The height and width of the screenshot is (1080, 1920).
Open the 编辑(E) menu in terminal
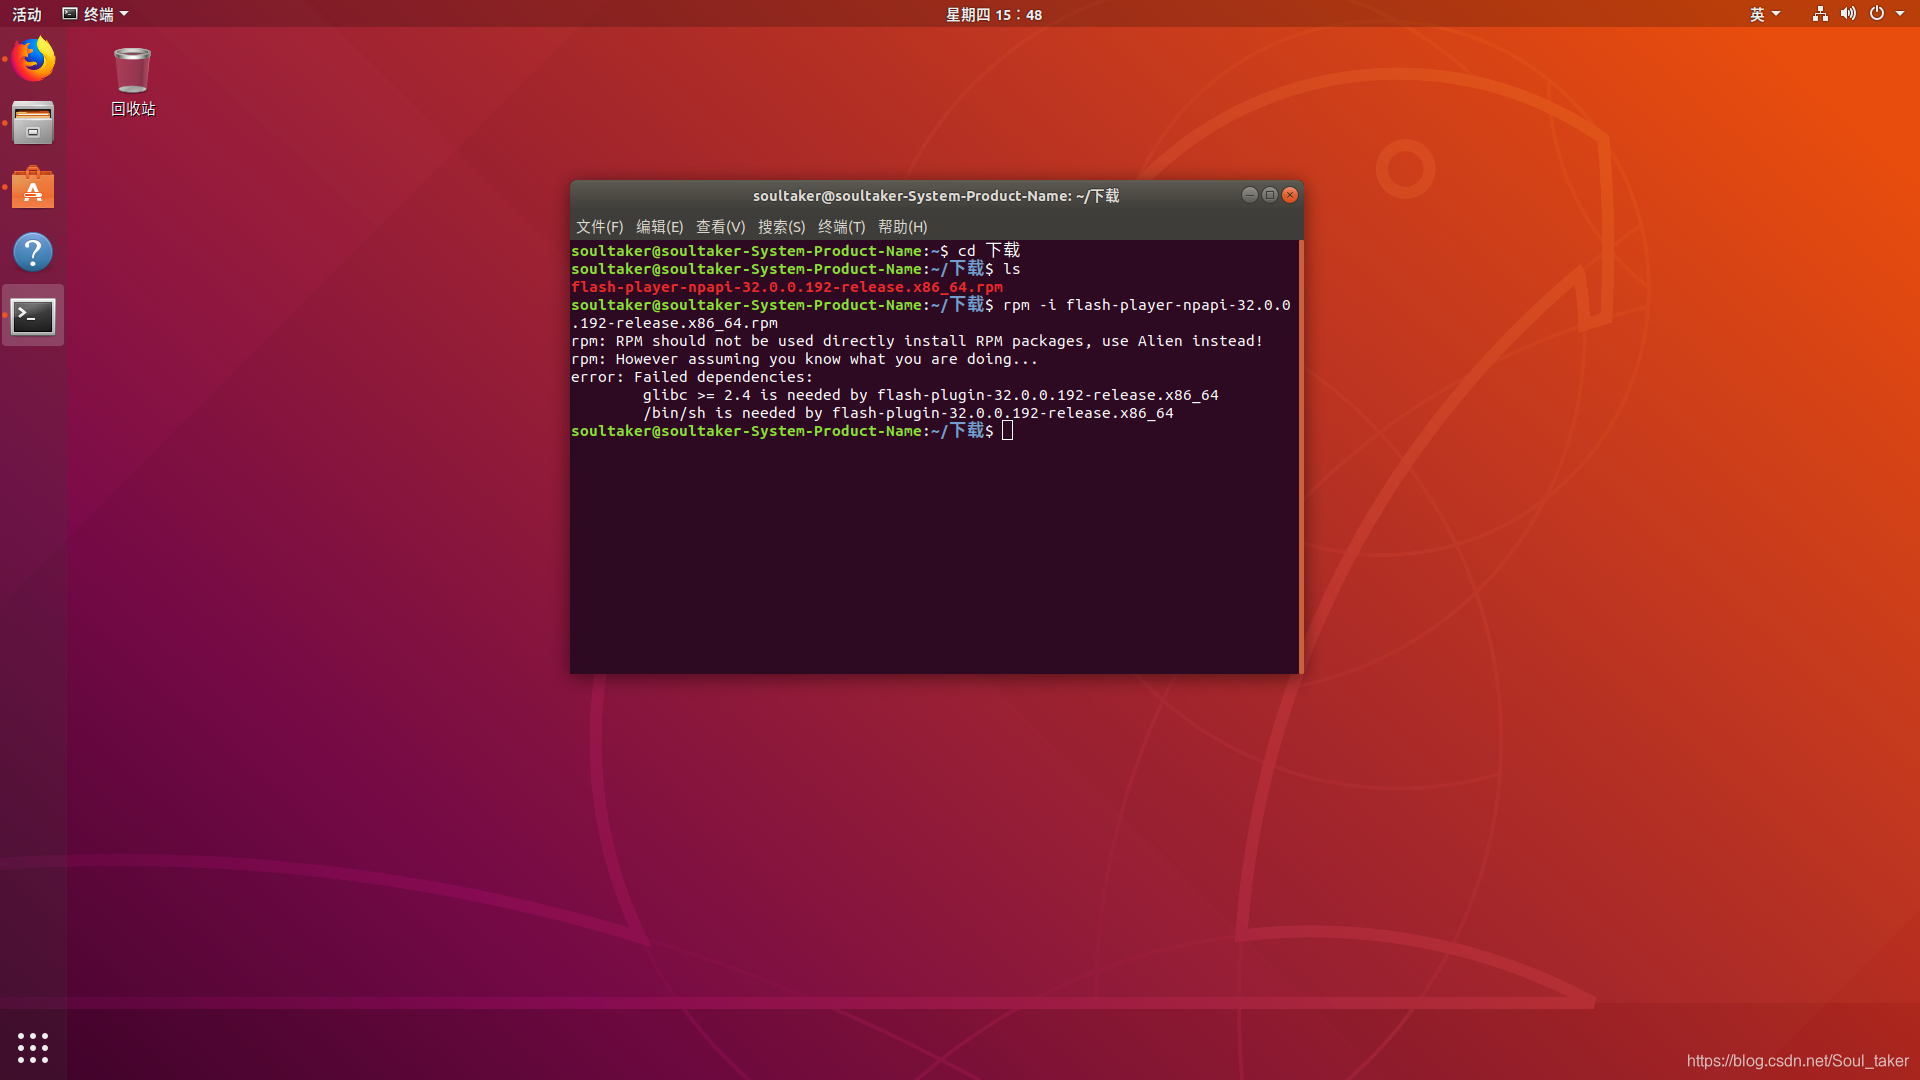[x=659, y=227]
